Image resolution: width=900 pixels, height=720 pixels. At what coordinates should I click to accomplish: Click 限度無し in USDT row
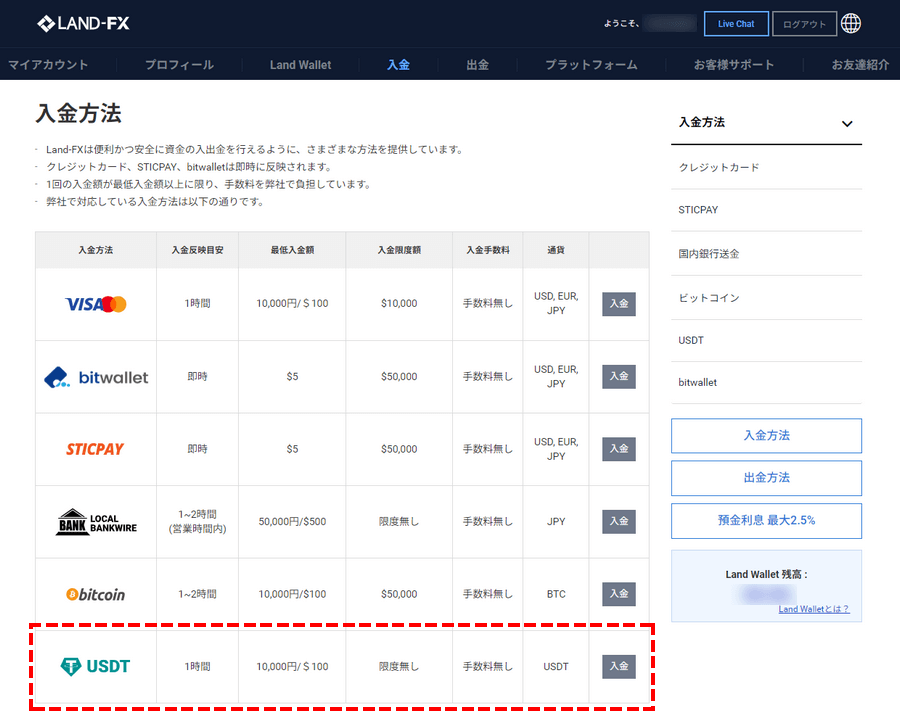(399, 667)
